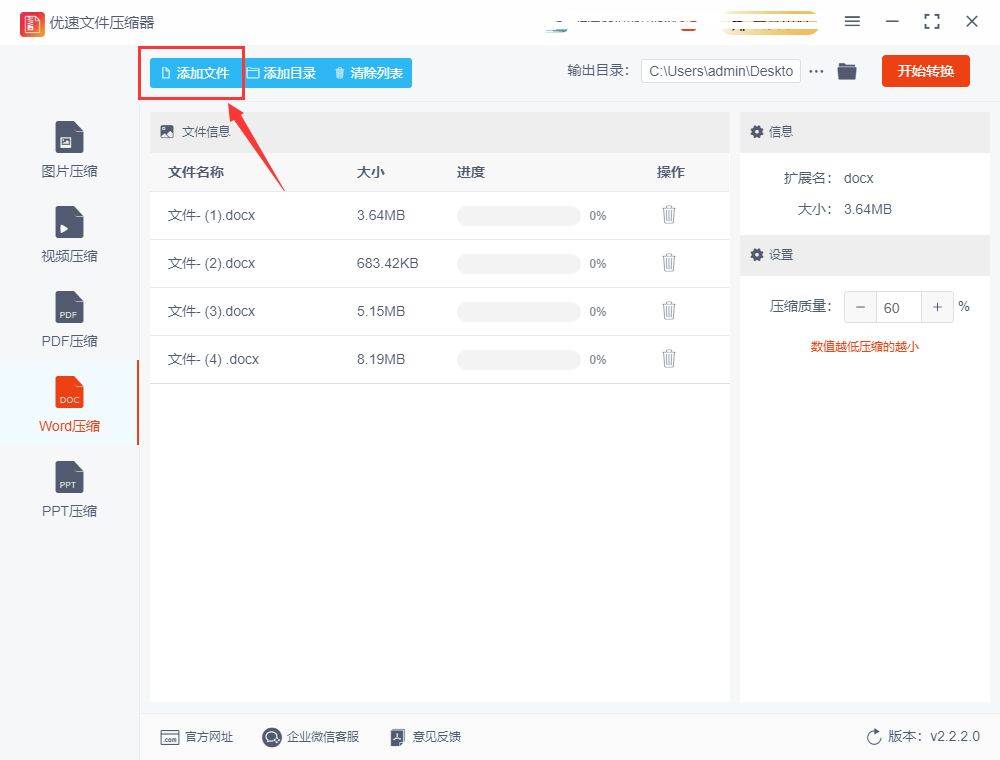Open the output folder icon

pyautogui.click(x=847, y=71)
